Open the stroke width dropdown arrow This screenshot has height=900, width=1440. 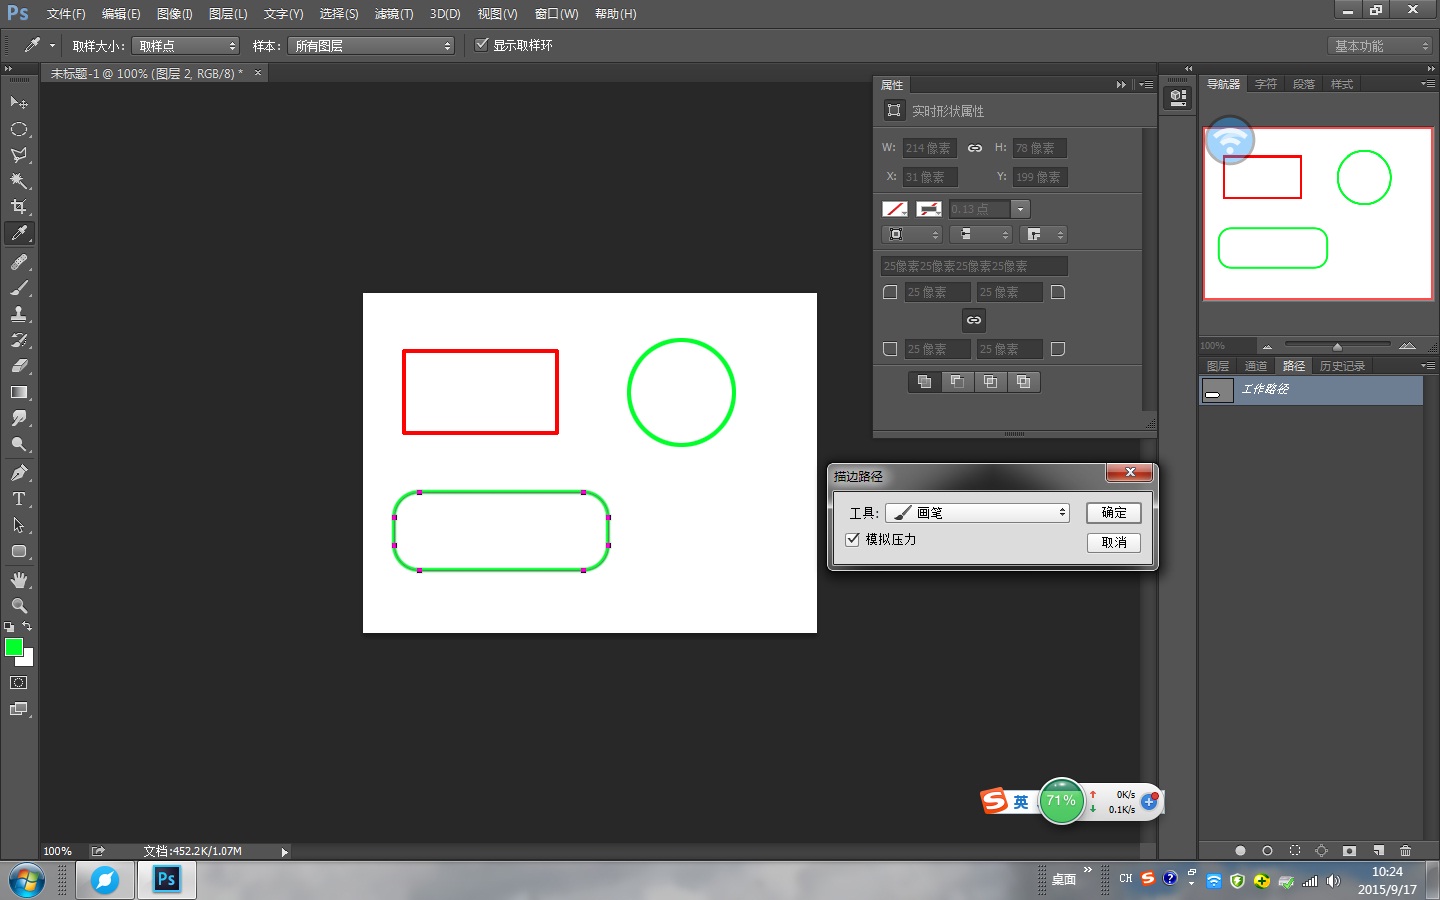click(1020, 209)
